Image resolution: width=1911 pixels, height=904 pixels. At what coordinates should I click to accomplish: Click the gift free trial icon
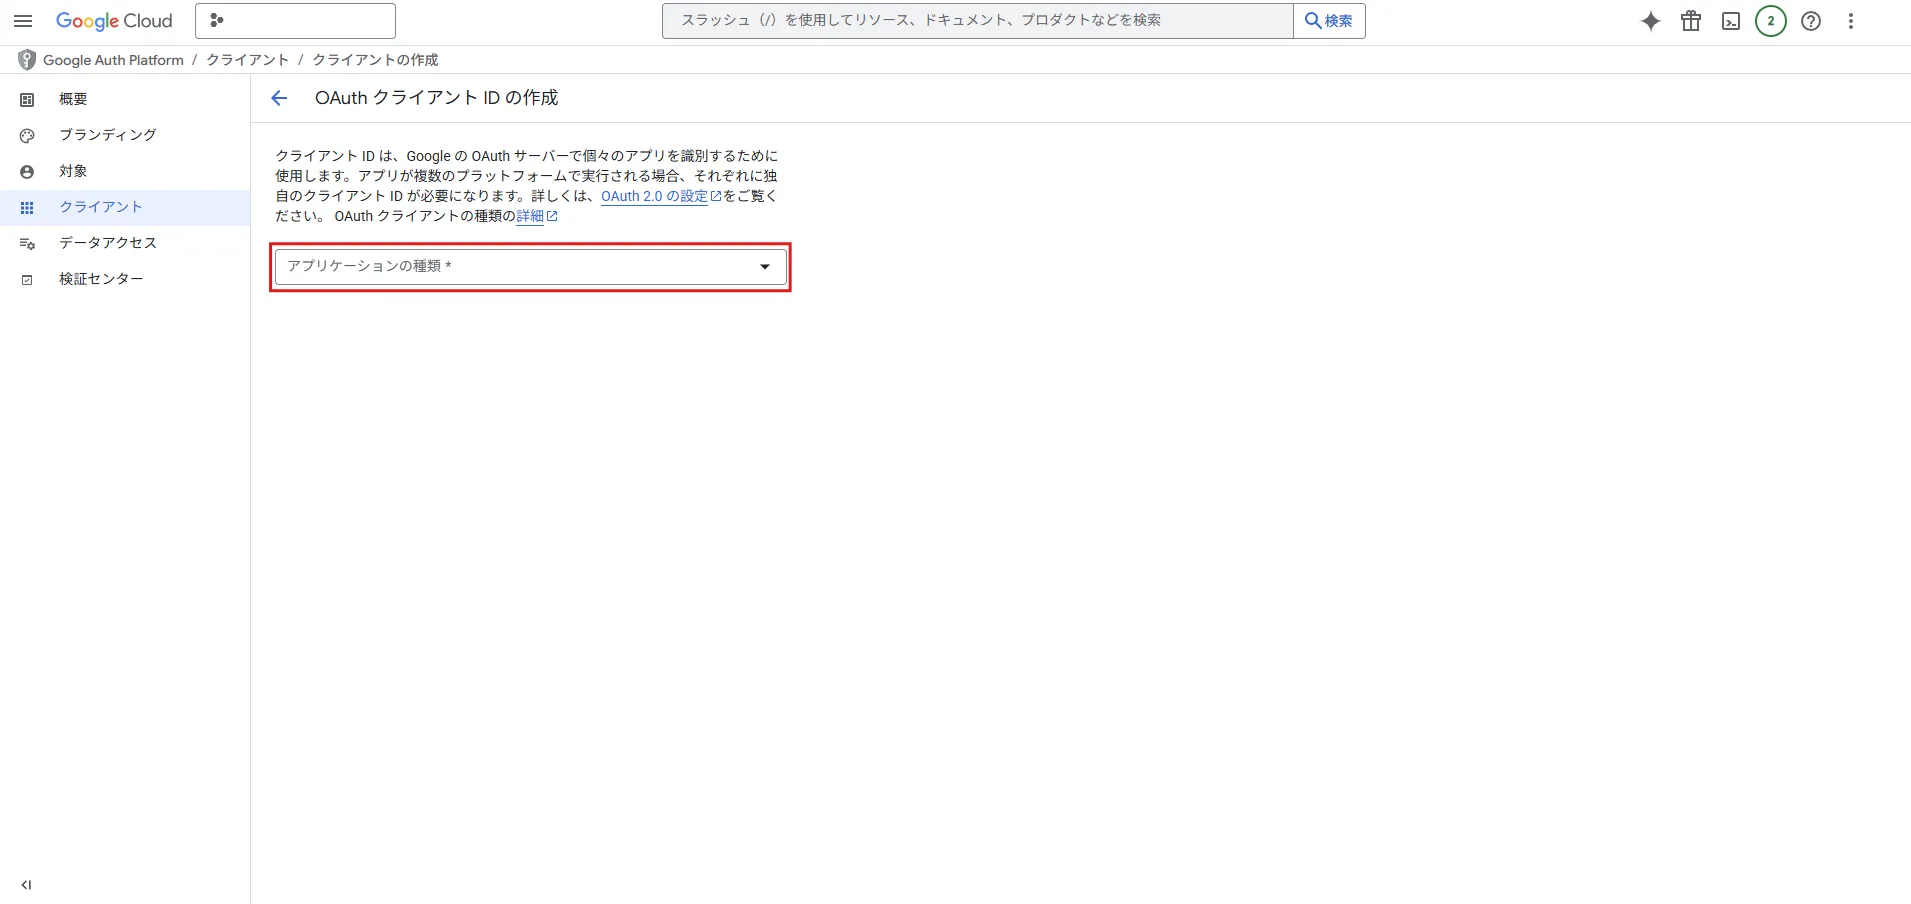[1691, 21]
